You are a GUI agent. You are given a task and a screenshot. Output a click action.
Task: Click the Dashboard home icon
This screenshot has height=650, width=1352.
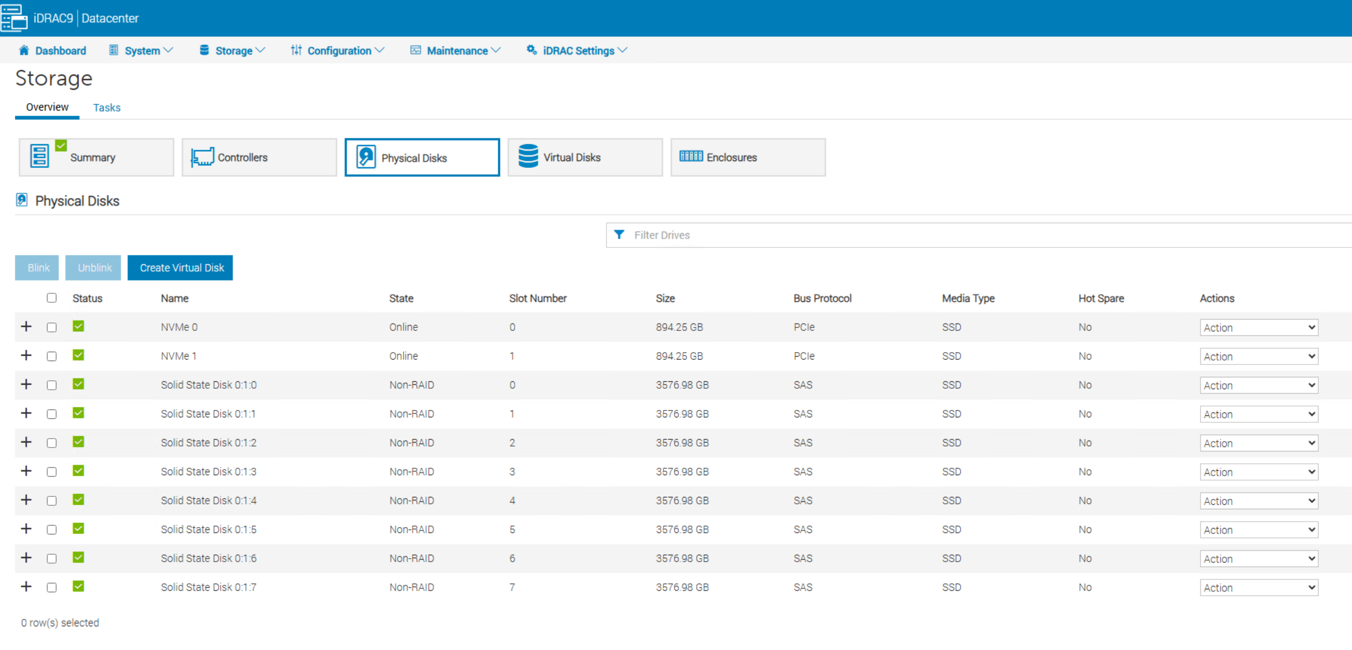coord(24,50)
